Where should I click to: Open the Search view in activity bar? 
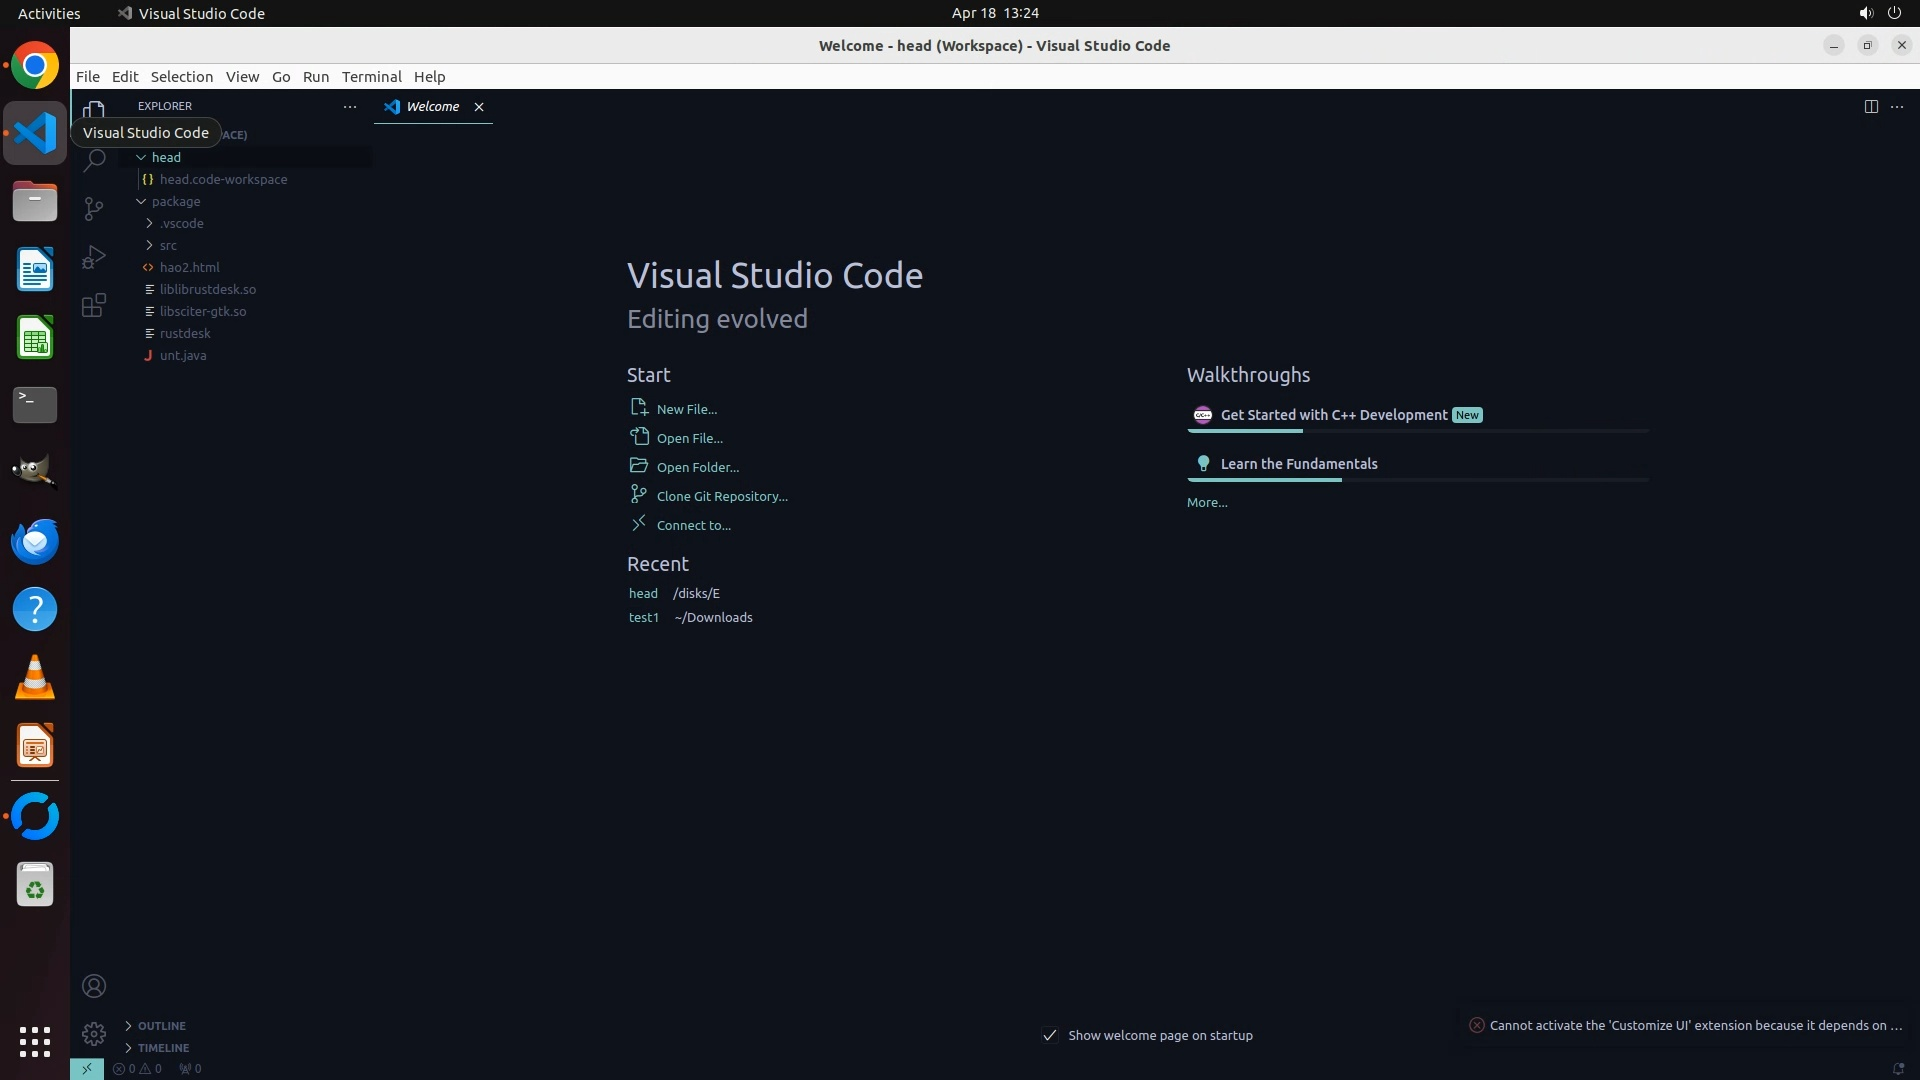[x=94, y=161]
